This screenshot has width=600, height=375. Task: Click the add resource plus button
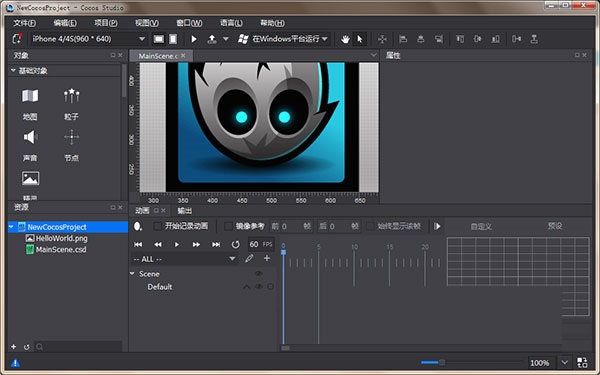(x=13, y=347)
